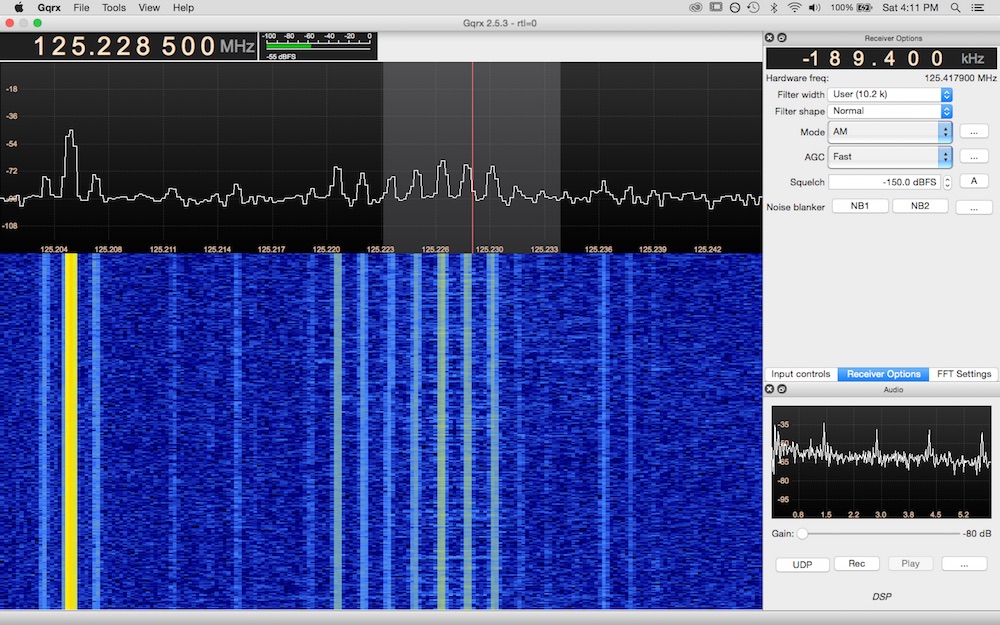The width and height of the screenshot is (1000, 625).
Task: Open the Wi-Fi status menu
Action: tap(794, 8)
